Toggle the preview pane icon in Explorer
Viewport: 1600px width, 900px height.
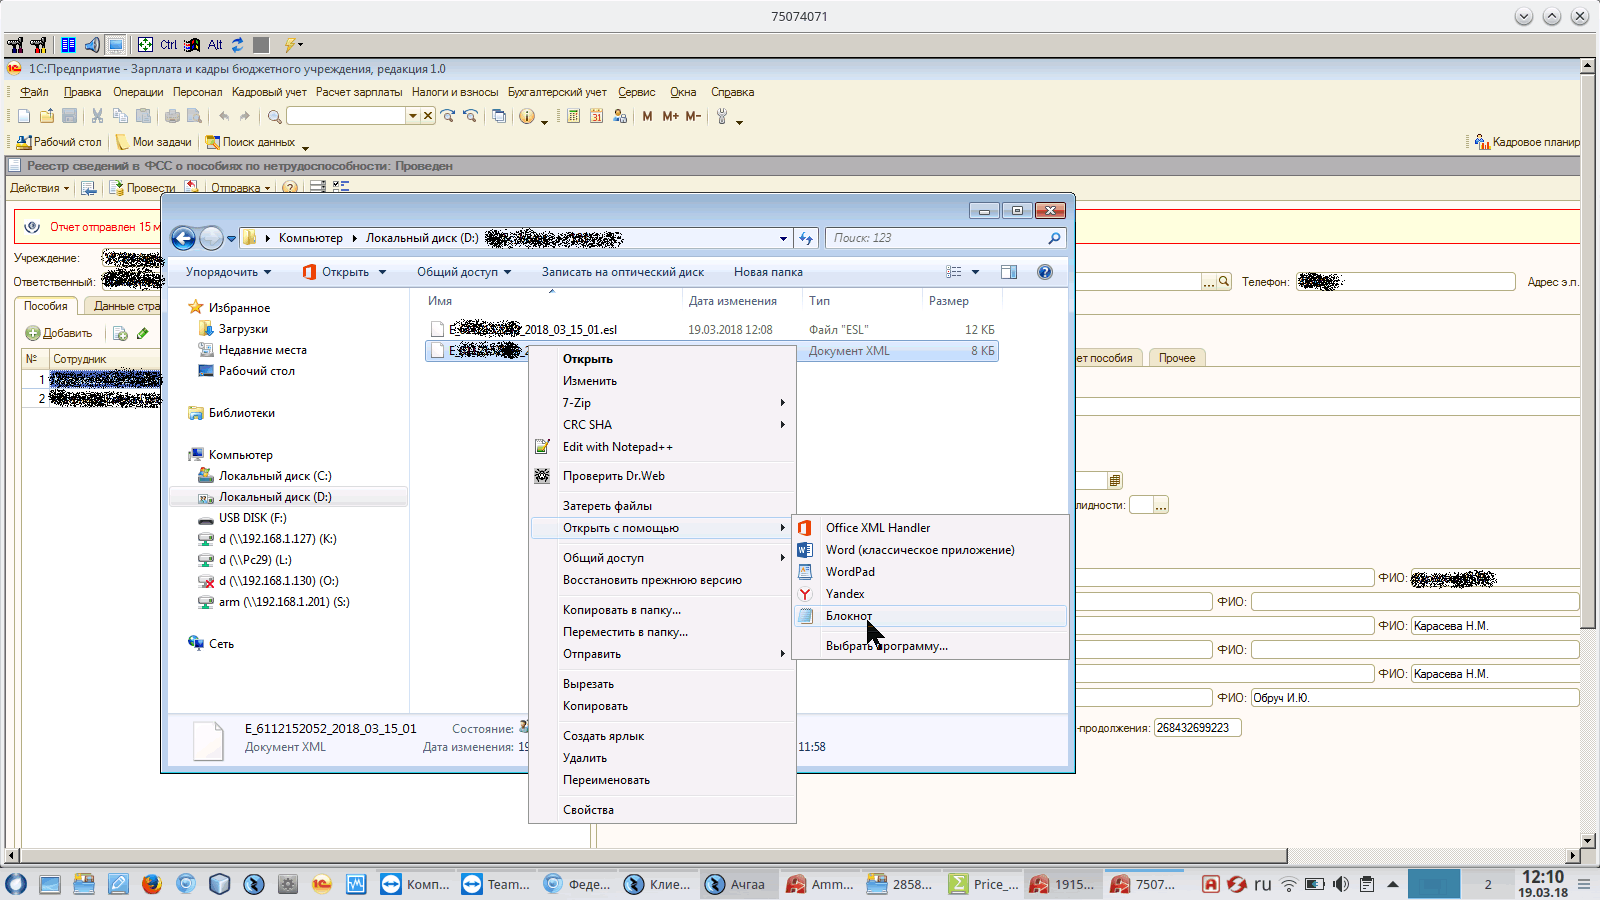[x=1009, y=272]
